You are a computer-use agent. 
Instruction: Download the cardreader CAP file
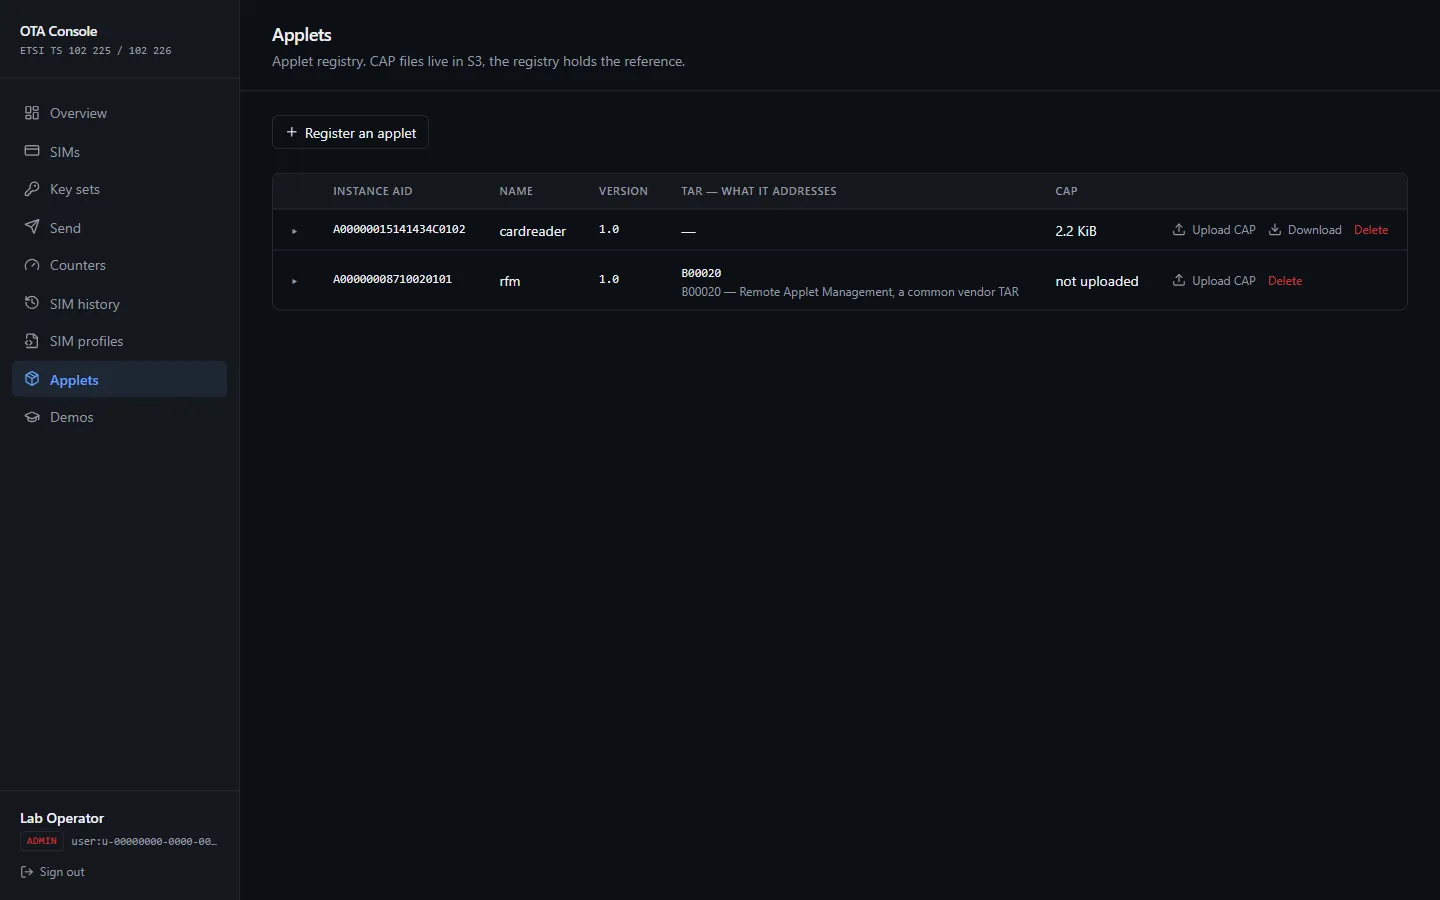click(x=1305, y=230)
